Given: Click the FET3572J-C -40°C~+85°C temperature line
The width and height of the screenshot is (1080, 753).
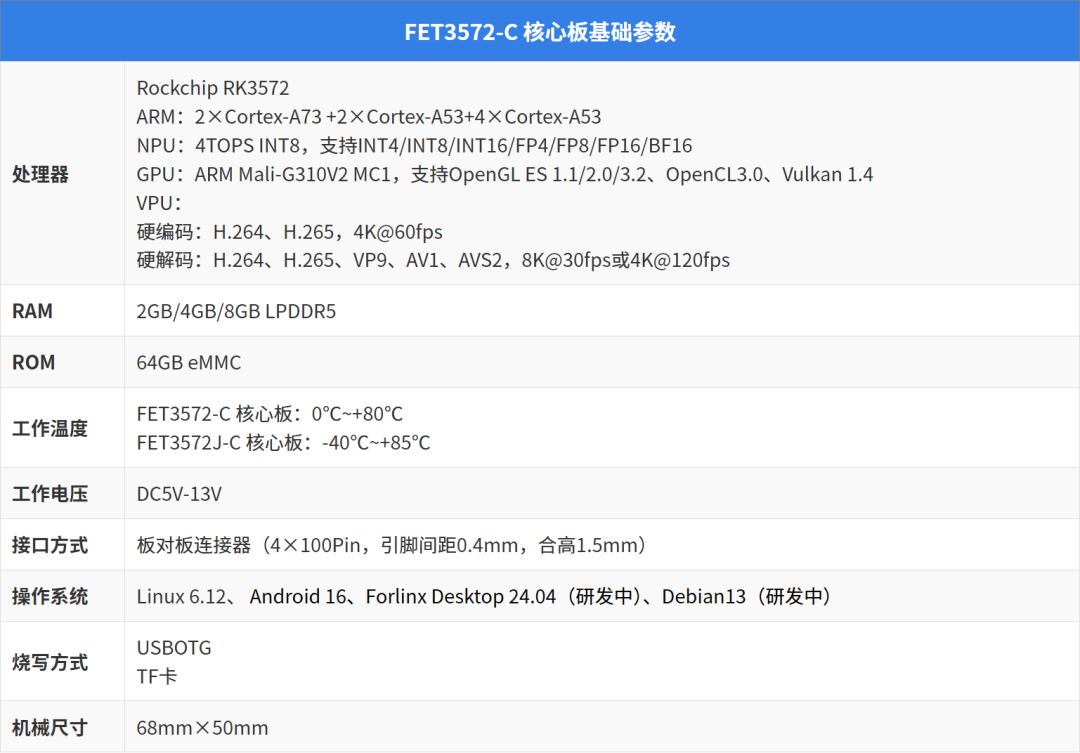Looking at the screenshot, I should tap(283, 443).
